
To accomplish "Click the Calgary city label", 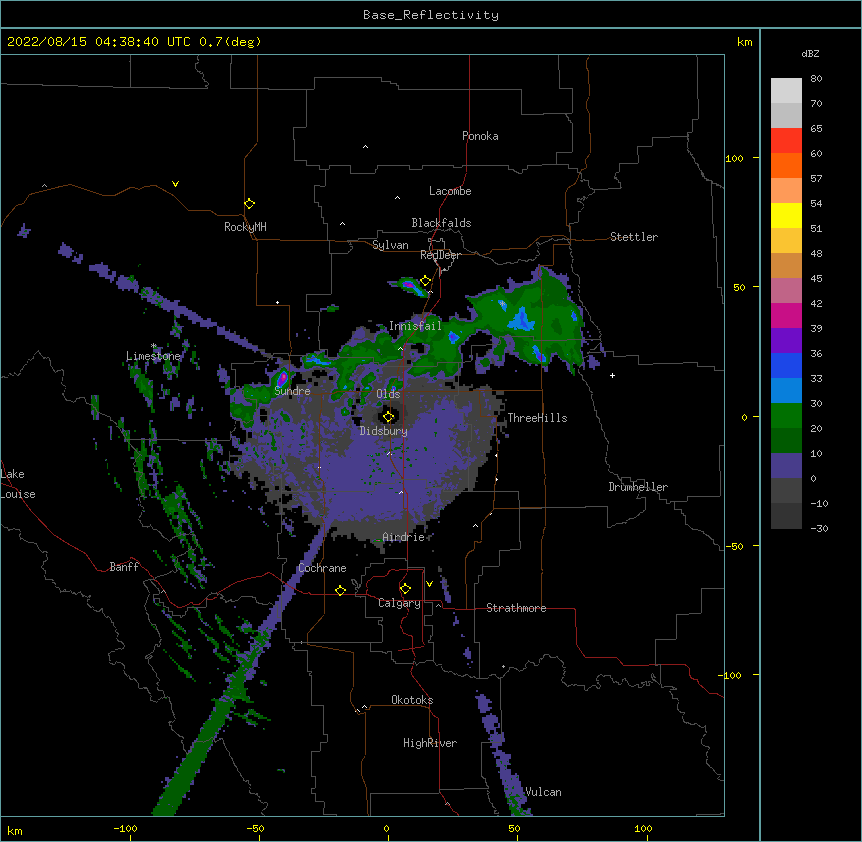I will [399, 603].
